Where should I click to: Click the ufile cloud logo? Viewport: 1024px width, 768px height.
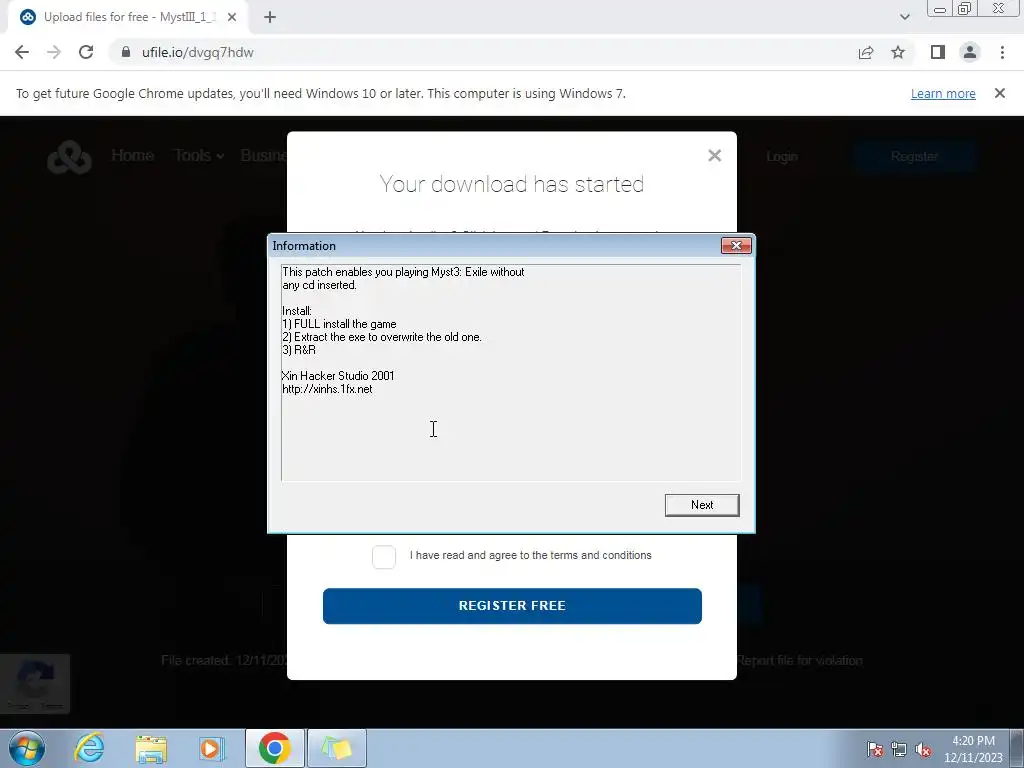pos(69,157)
